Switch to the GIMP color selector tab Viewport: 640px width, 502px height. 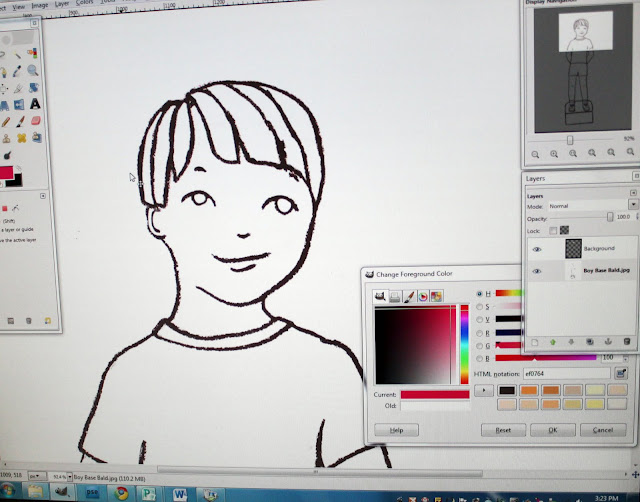click(380, 296)
